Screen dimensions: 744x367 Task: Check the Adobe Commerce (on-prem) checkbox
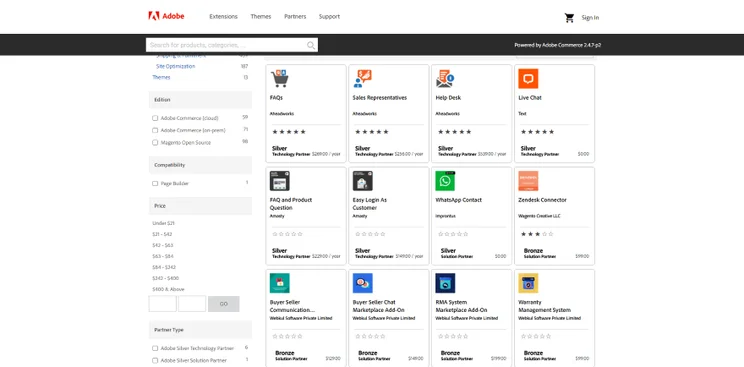click(155, 130)
